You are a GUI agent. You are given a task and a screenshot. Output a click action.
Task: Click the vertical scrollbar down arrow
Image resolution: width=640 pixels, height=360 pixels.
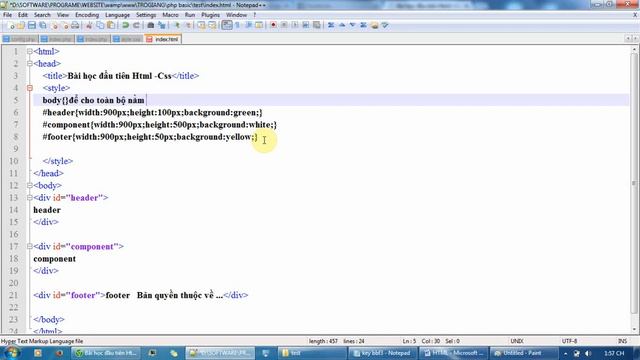(x=634, y=330)
